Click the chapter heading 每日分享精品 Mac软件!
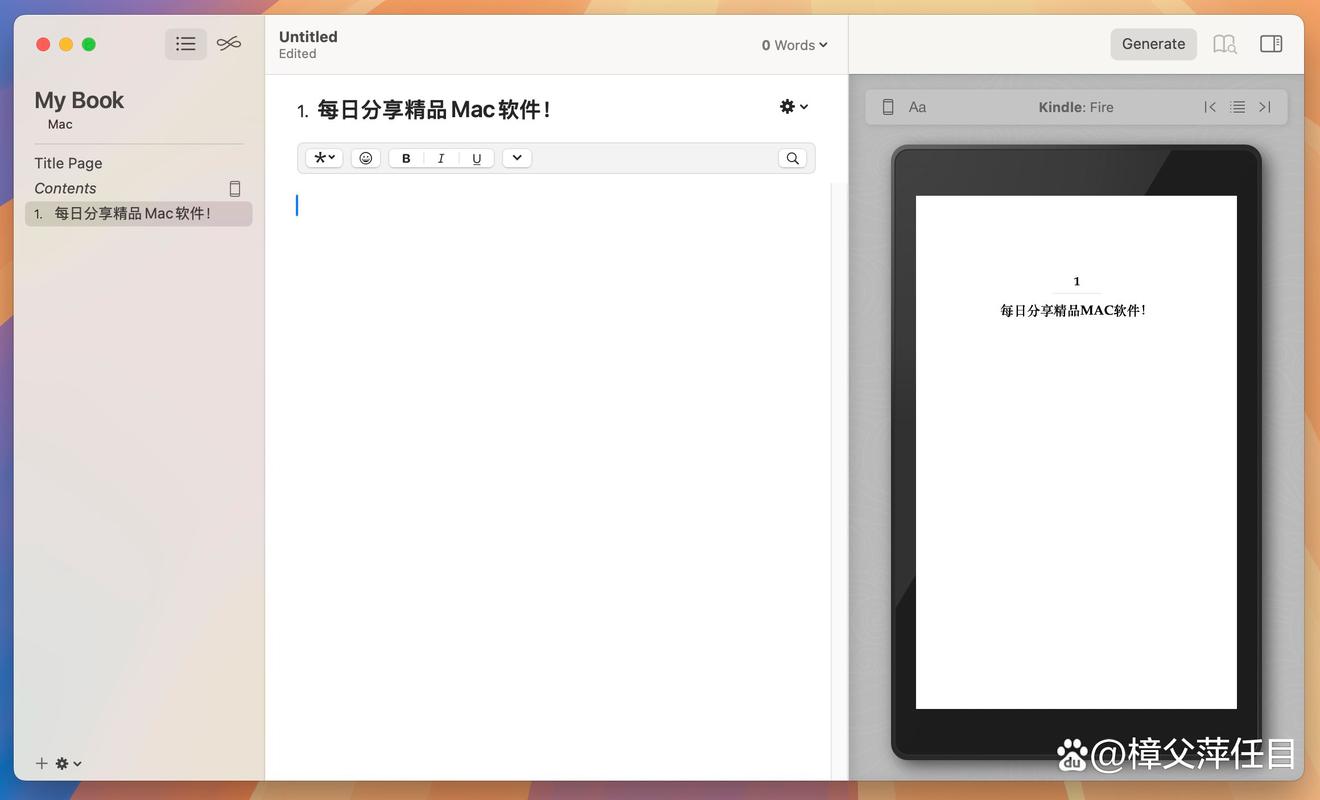The height and width of the screenshot is (800, 1320). (434, 110)
